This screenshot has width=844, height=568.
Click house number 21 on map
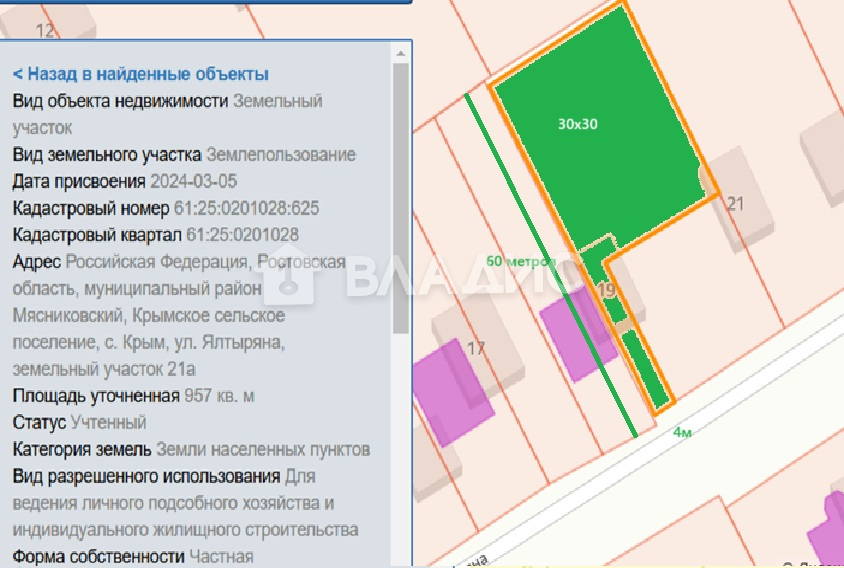(x=735, y=204)
